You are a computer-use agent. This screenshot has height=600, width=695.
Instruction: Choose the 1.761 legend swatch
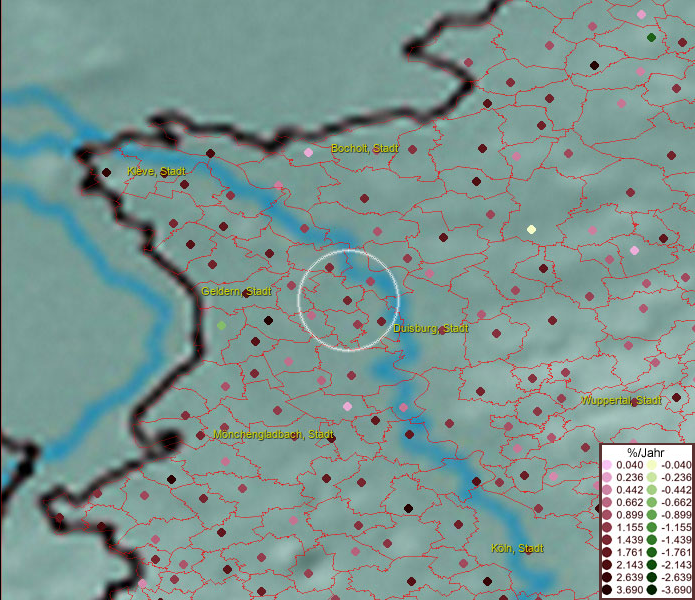(607, 553)
